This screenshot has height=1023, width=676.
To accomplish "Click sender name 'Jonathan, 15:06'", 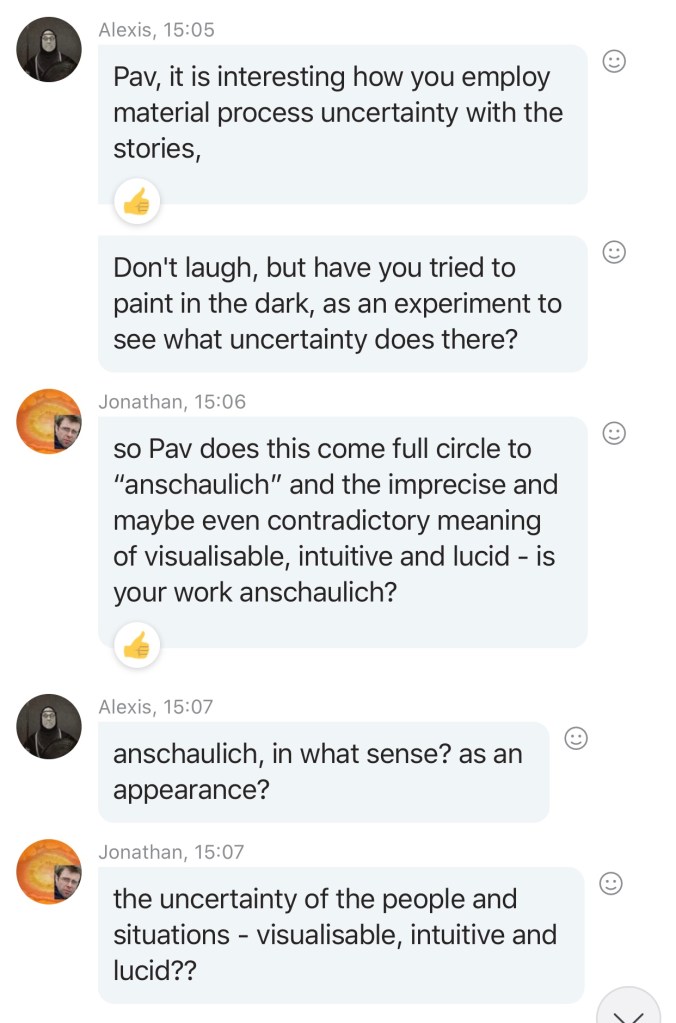I will coord(171,402).
